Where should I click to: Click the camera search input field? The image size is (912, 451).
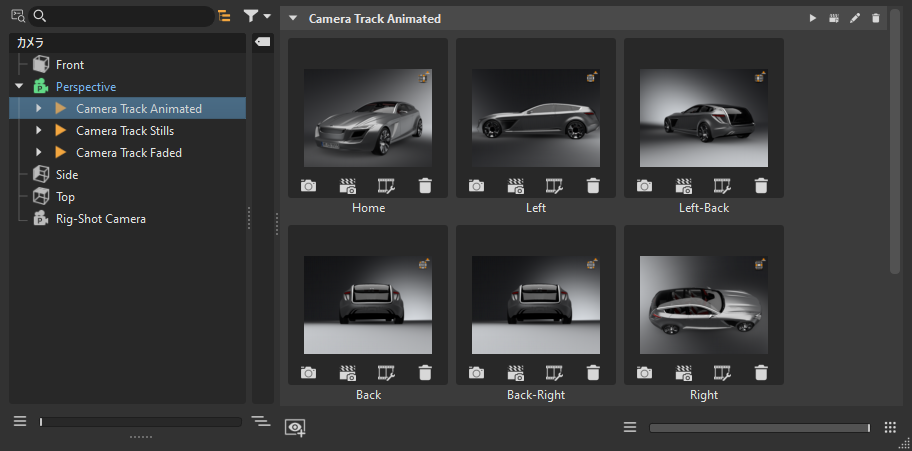coord(120,16)
